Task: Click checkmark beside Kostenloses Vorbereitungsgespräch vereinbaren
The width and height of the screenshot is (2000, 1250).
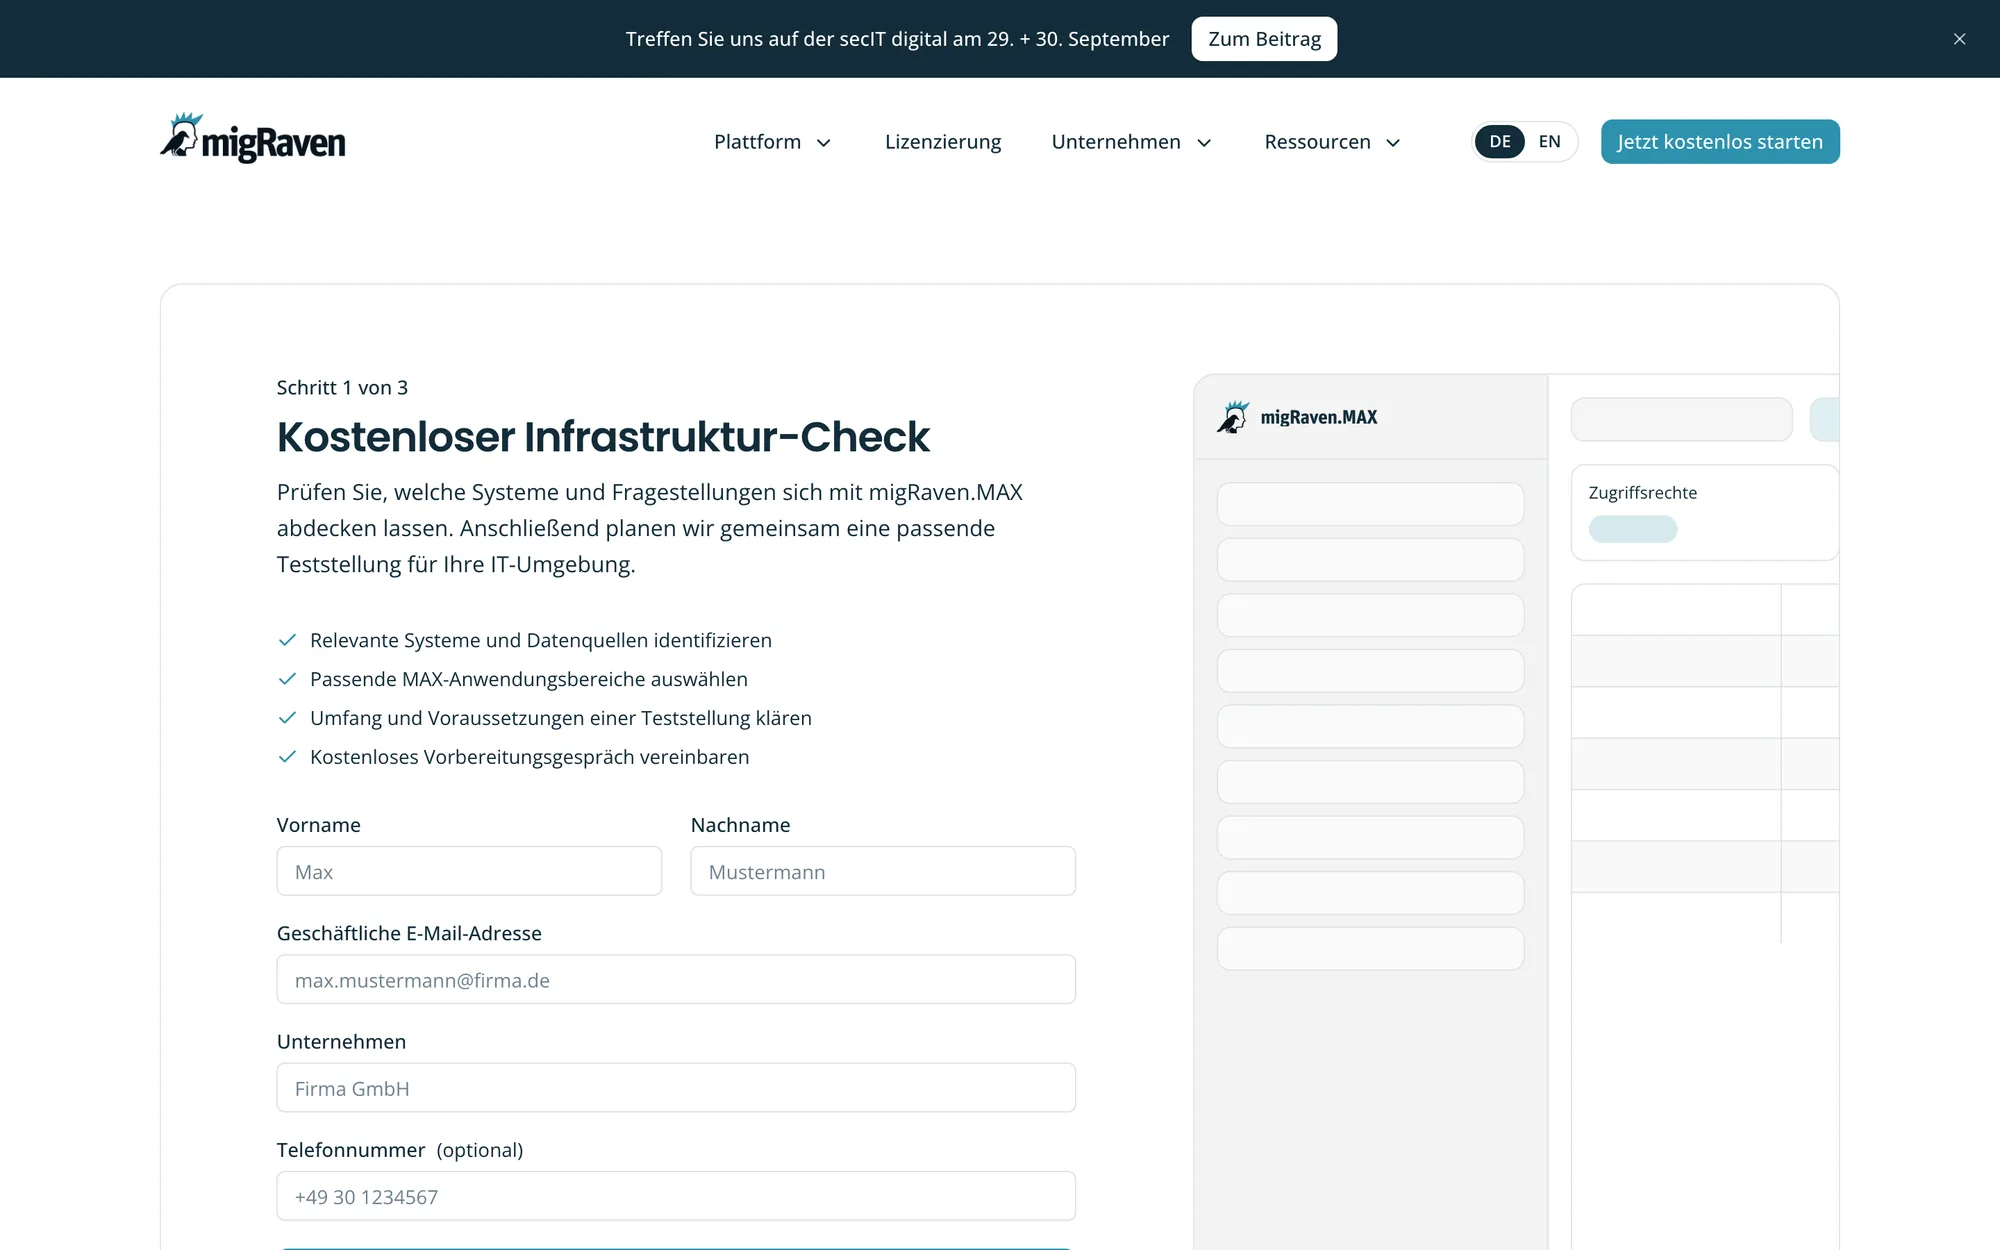Action: tap(287, 757)
